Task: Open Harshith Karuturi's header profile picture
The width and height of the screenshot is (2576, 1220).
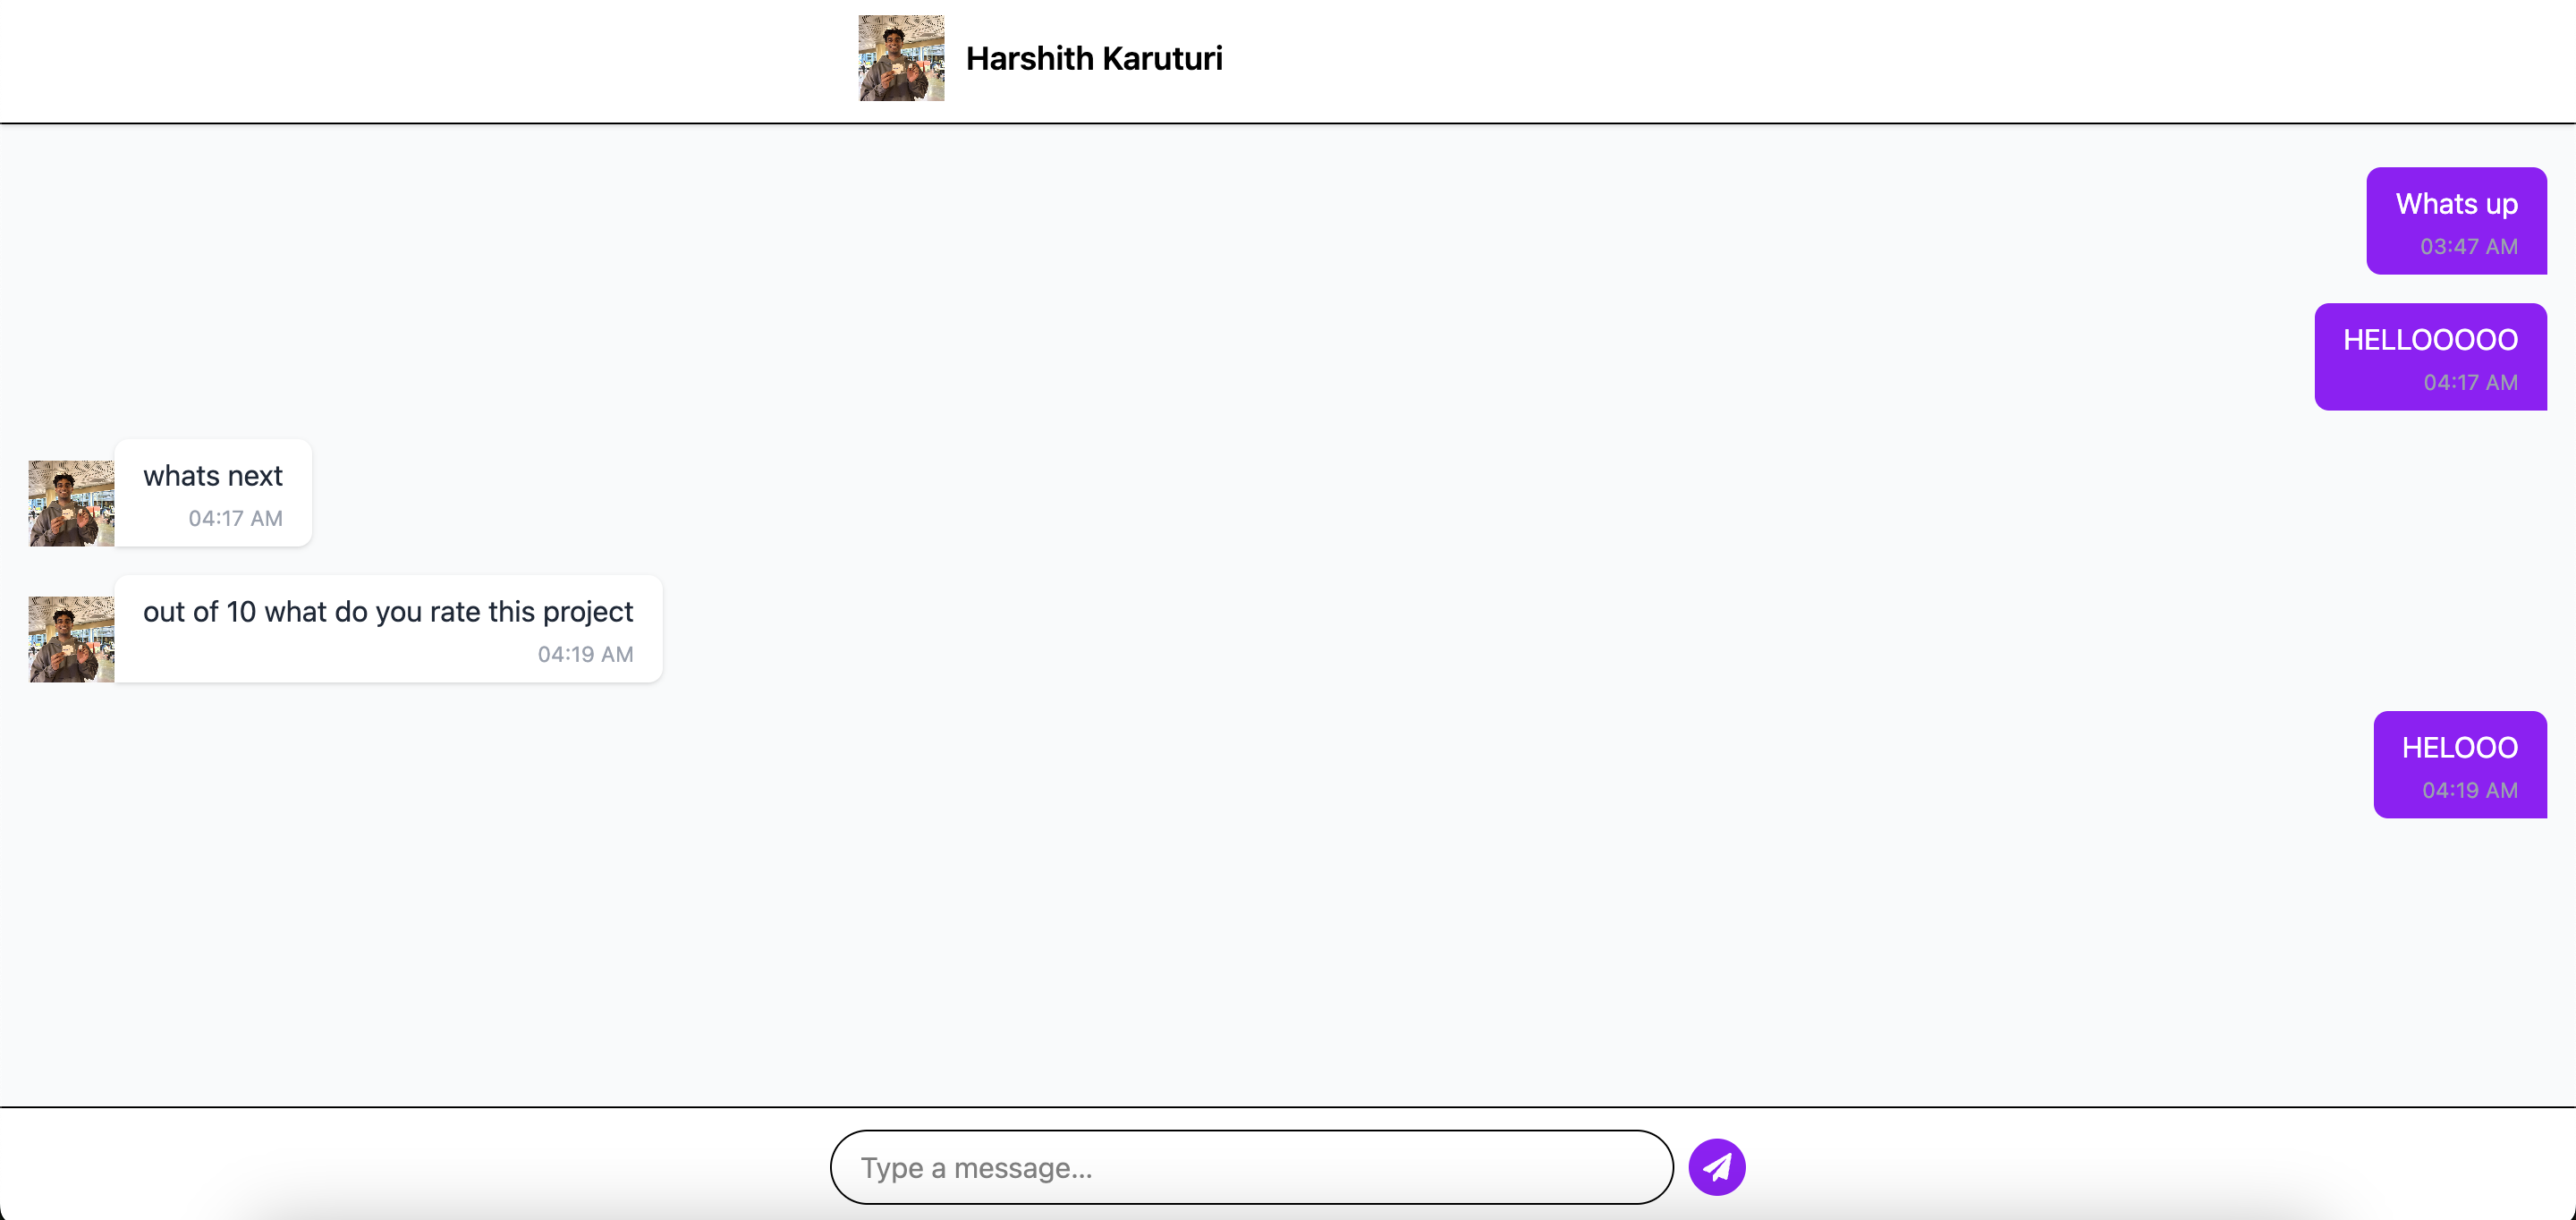Action: coord(901,58)
